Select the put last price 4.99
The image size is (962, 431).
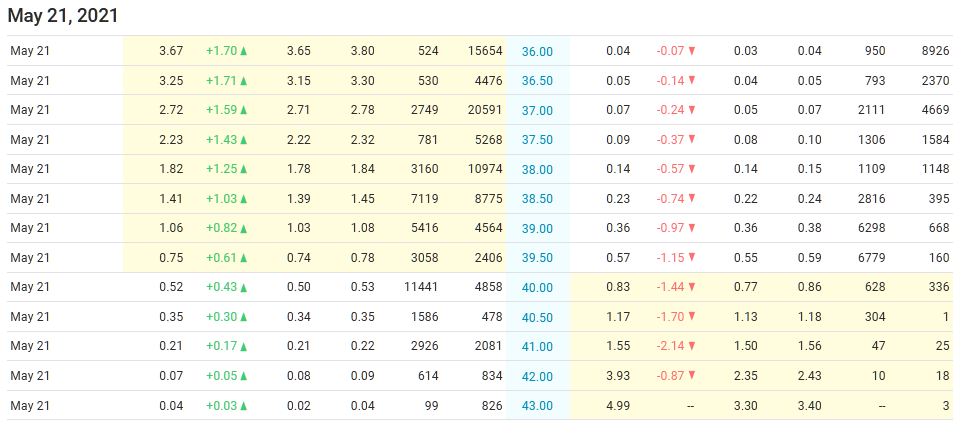point(618,405)
